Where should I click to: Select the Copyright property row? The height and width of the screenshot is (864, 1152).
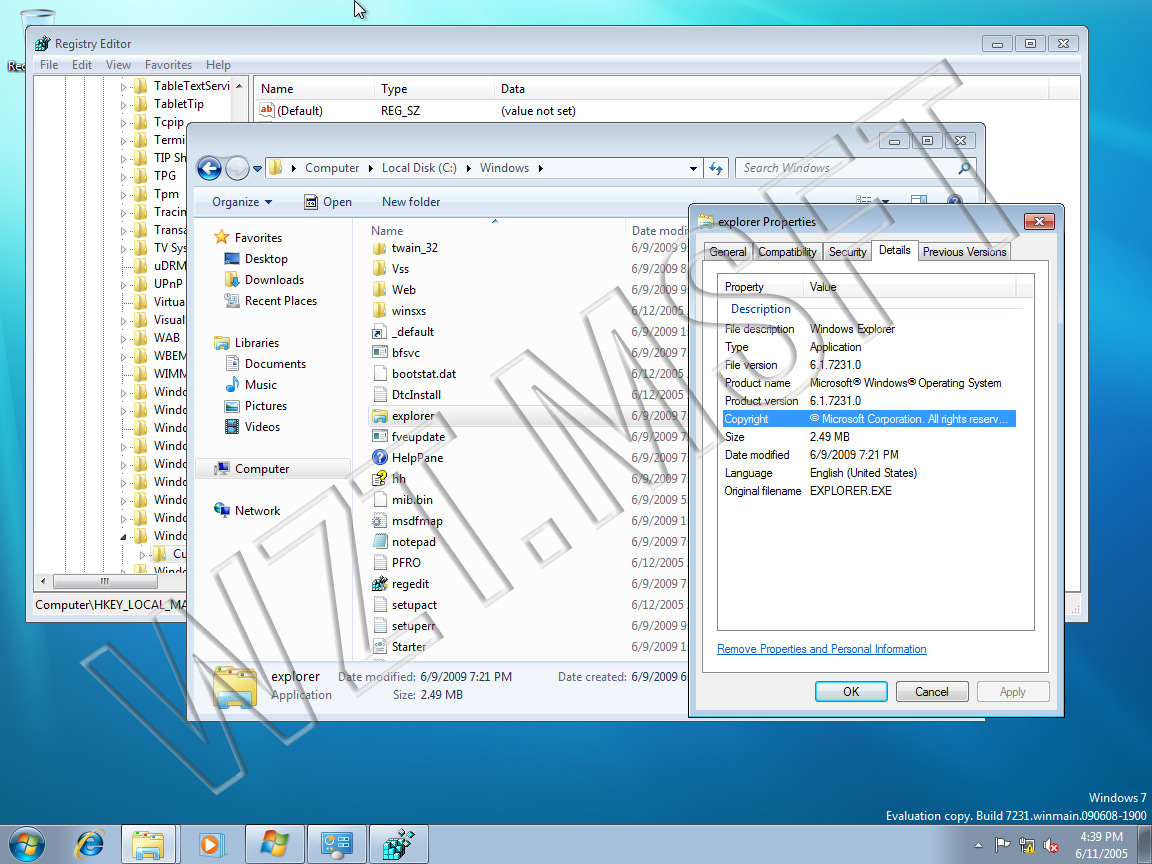point(869,419)
